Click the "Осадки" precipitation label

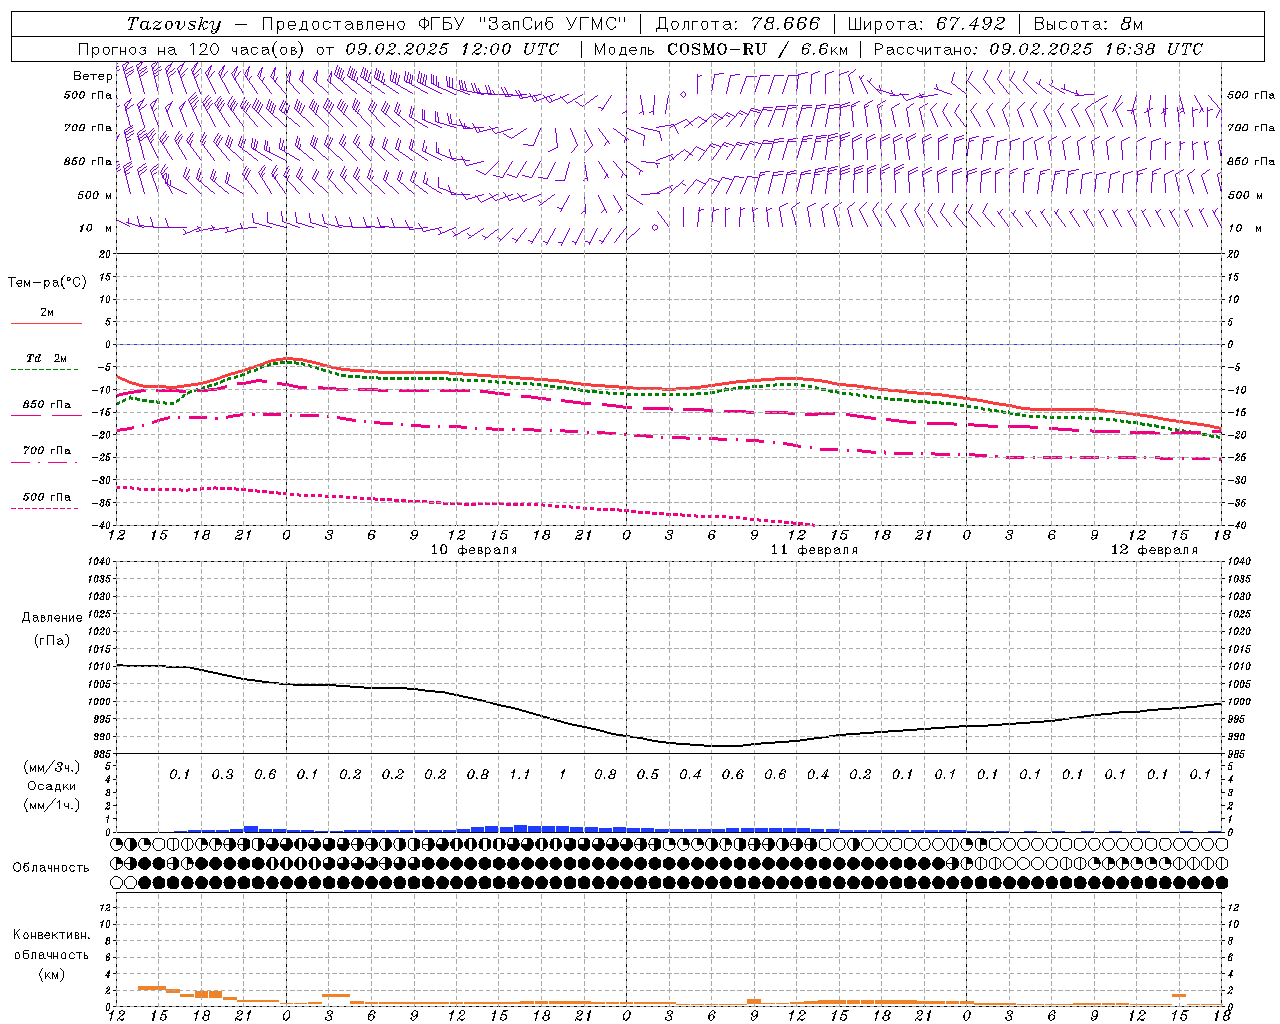pyautogui.click(x=52, y=786)
